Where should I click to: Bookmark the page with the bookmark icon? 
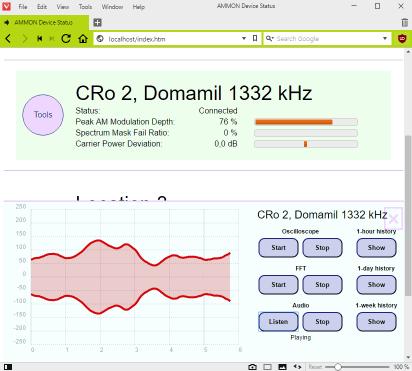(x=255, y=38)
